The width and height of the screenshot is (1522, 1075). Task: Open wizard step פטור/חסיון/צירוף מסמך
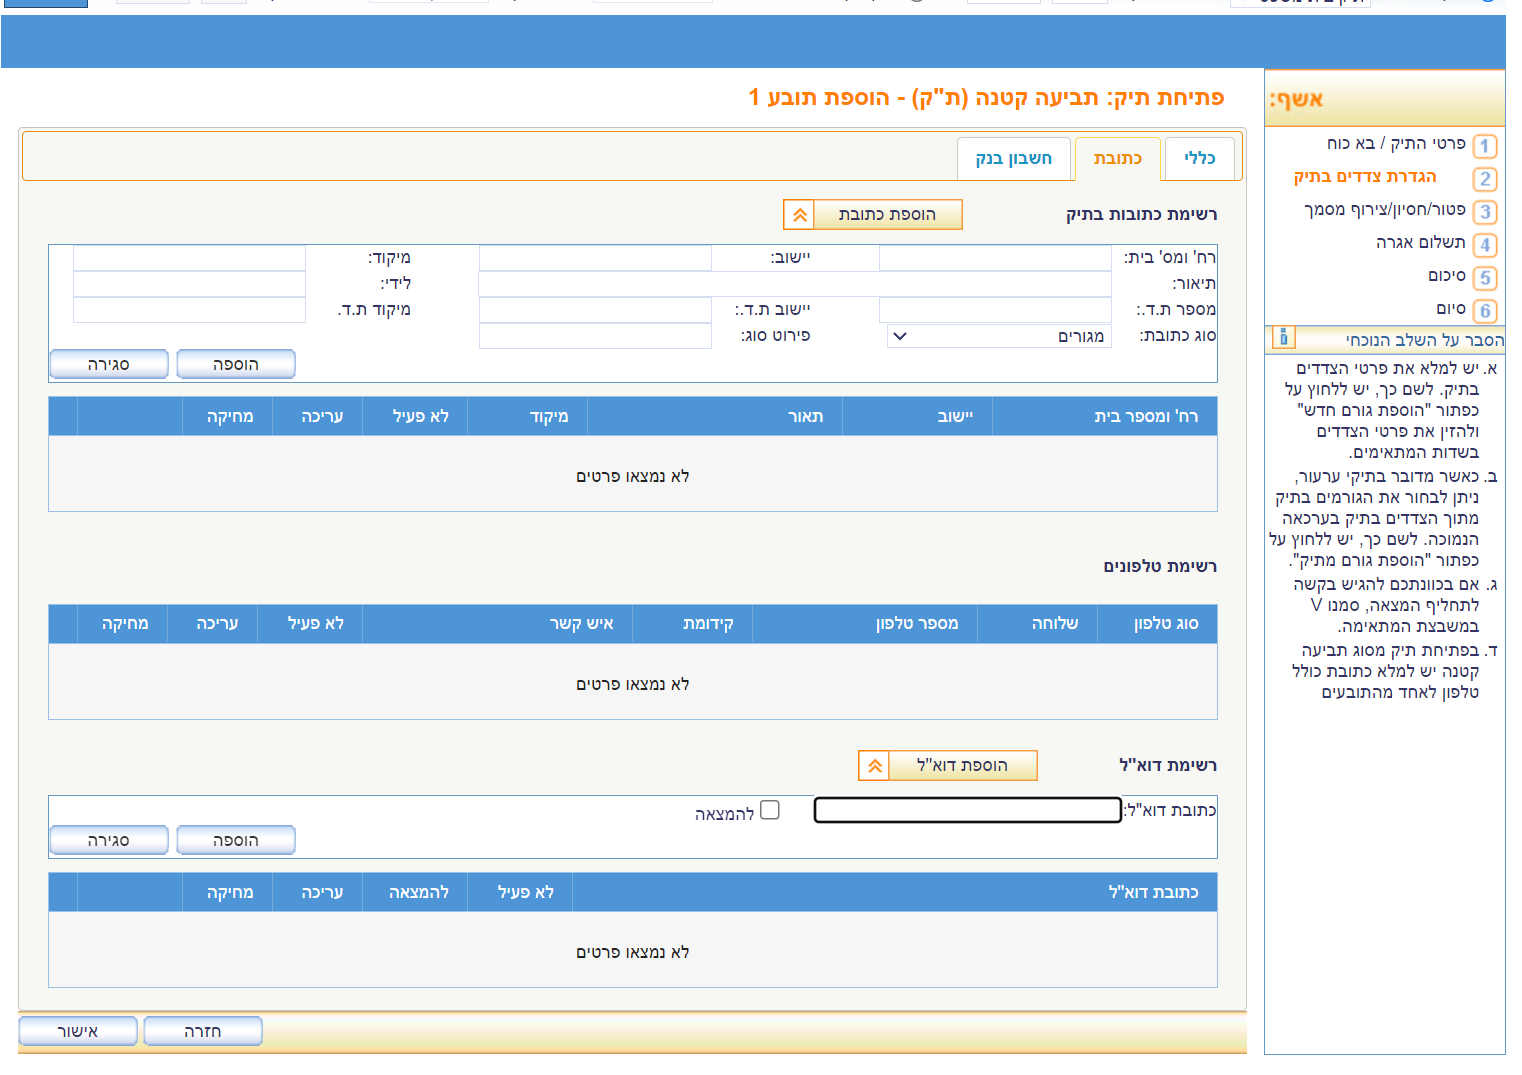tap(1385, 210)
